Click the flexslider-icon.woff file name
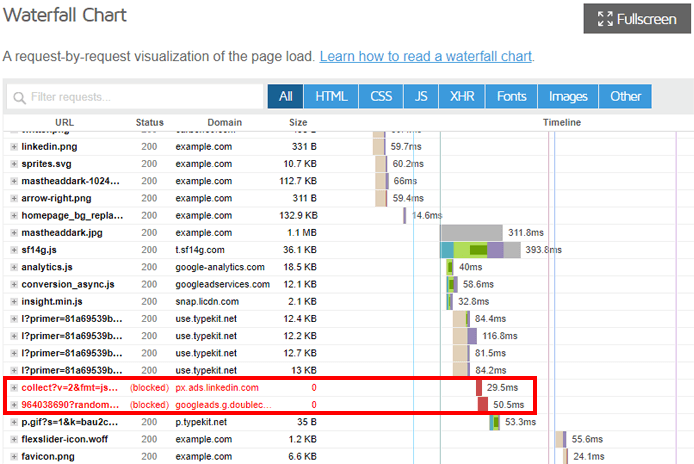Viewport: 694px width, 464px height. click(x=65, y=439)
